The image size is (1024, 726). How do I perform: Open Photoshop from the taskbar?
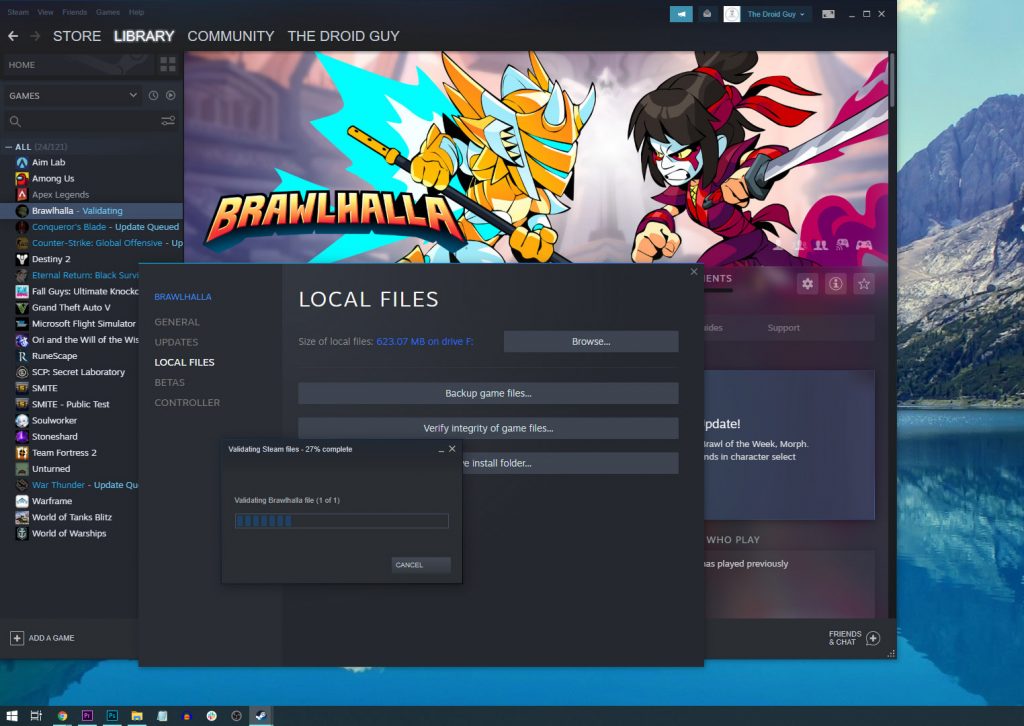[x=112, y=716]
